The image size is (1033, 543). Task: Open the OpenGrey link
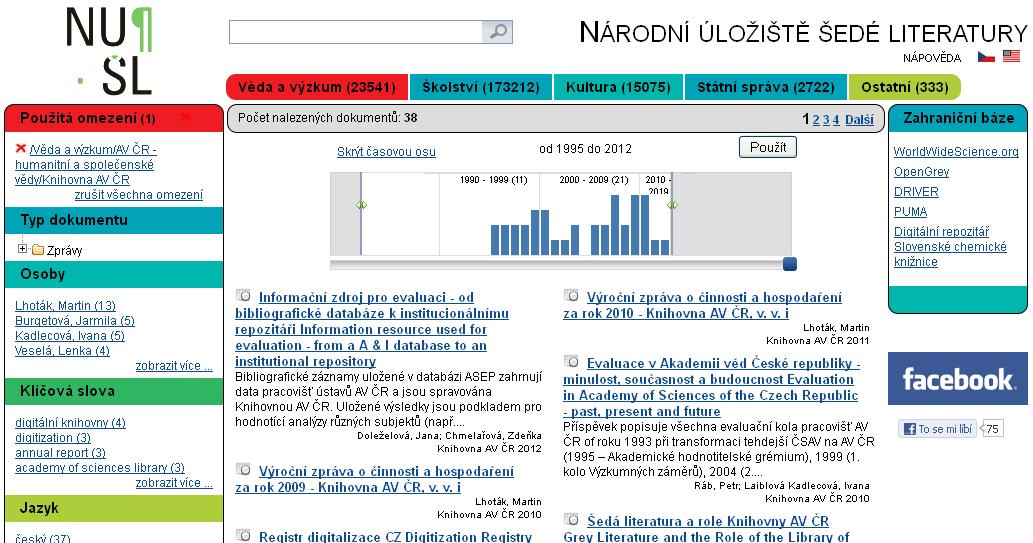921,171
